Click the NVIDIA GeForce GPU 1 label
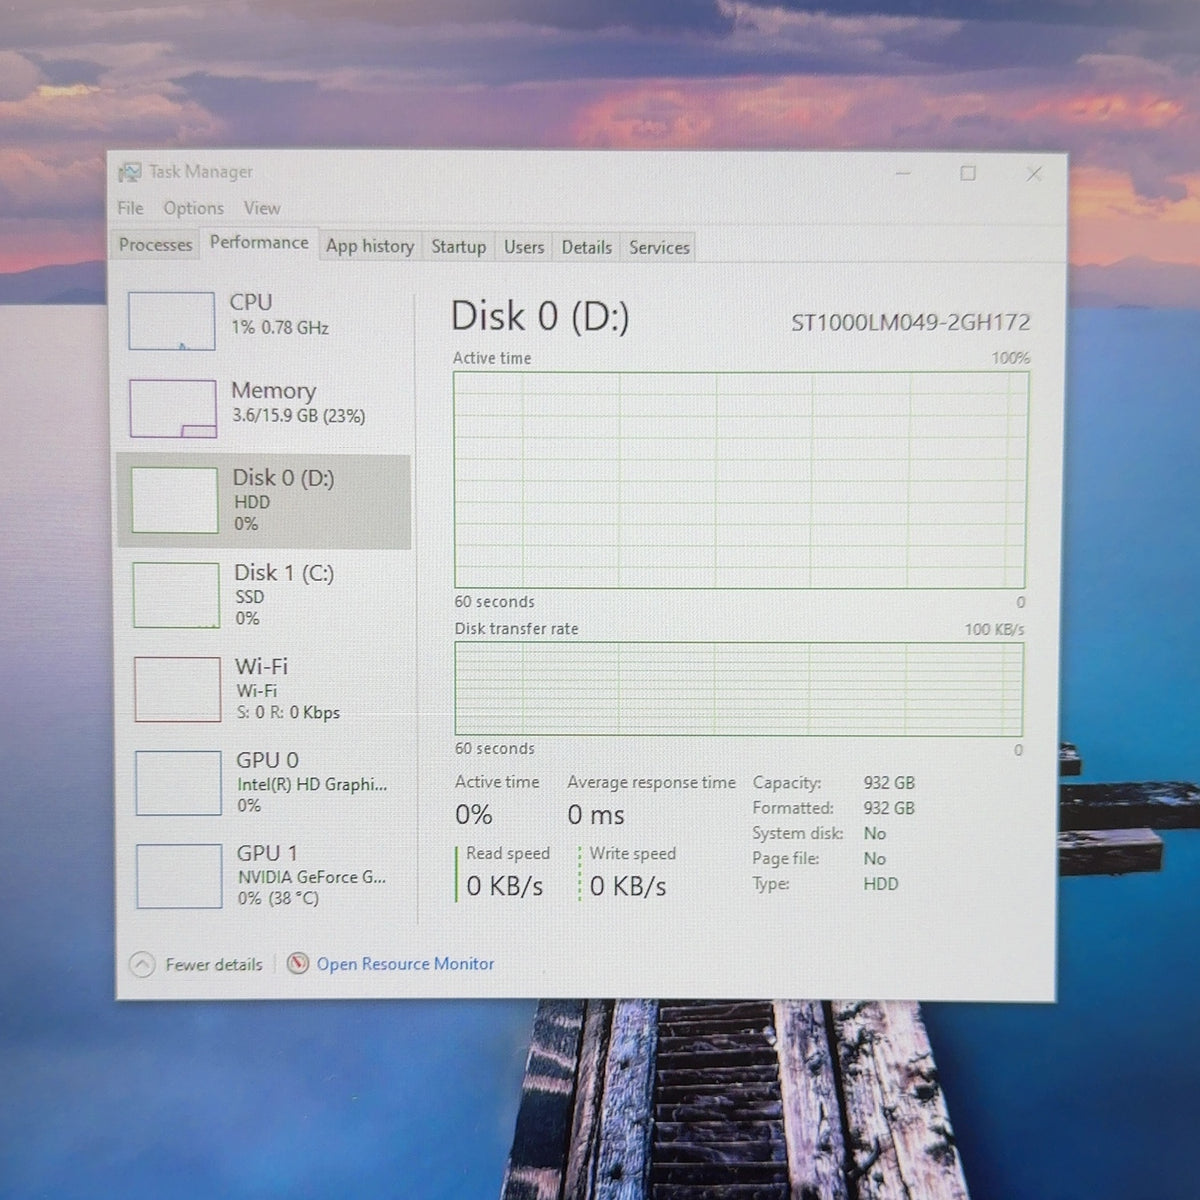 coord(311,877)
